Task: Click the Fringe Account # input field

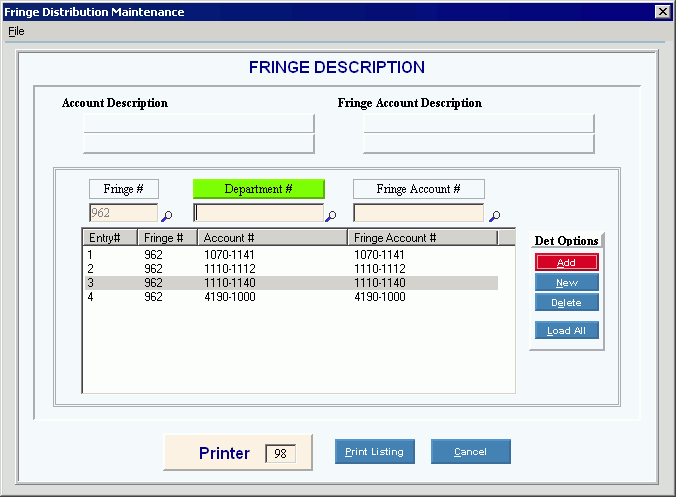Action: pyautogui.click(x=418, y=213)
